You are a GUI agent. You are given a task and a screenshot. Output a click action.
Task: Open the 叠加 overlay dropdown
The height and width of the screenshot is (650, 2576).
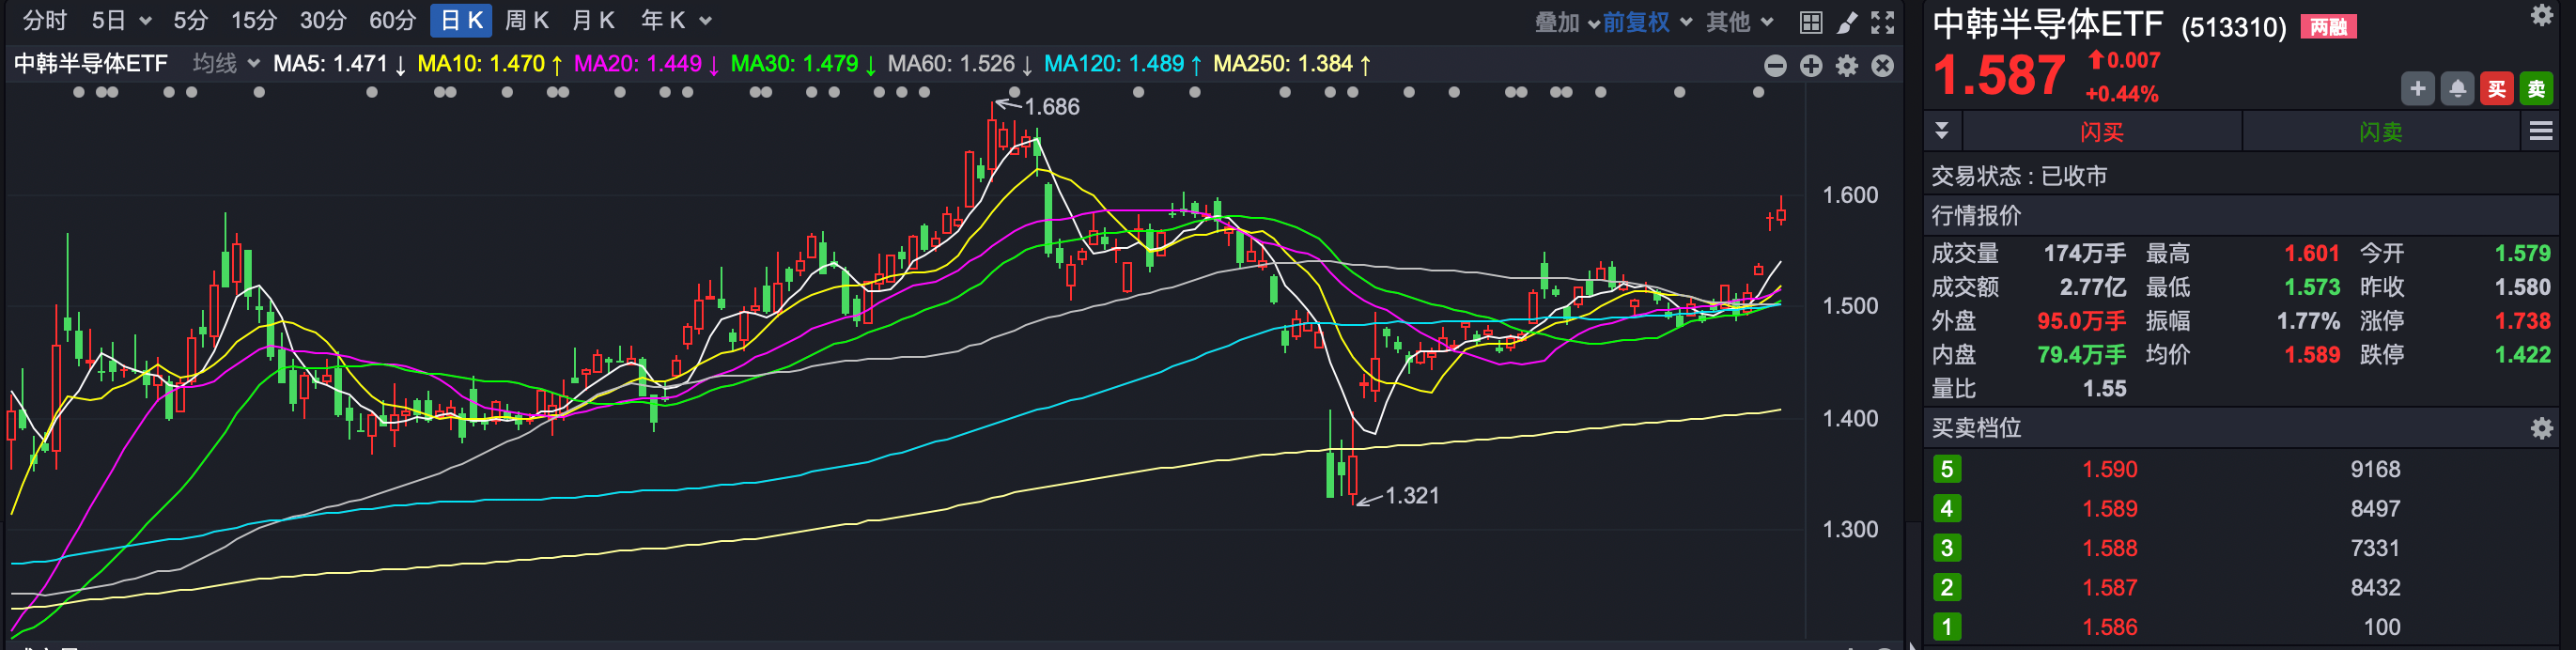point(1566,22)
